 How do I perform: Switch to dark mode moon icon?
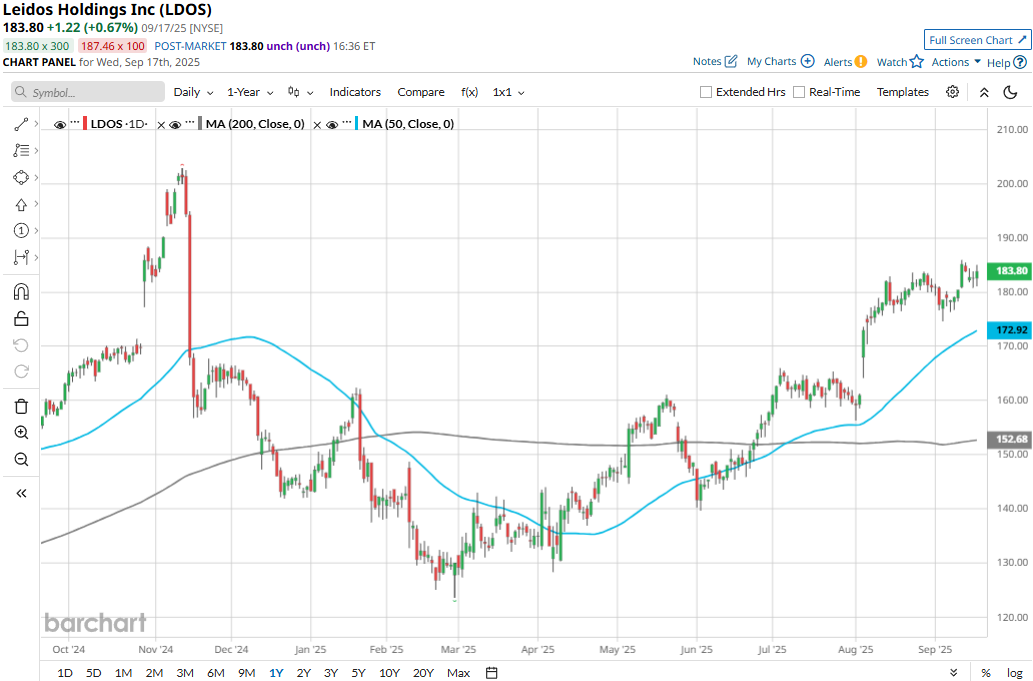coord(1011,92)
